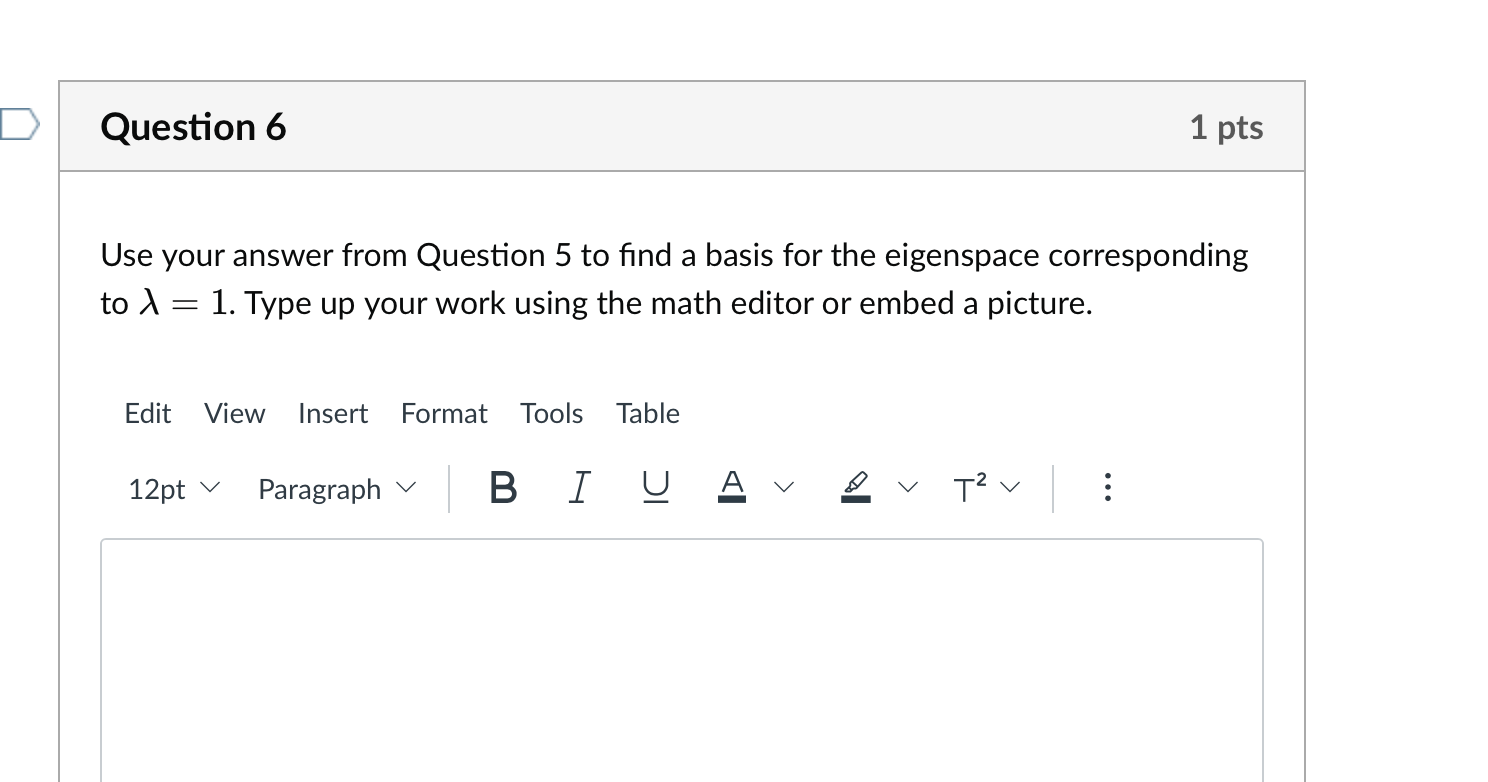Open the text color dropdown arrow
The width and height of the screenshot is (1488, 782).
(784, 488)
